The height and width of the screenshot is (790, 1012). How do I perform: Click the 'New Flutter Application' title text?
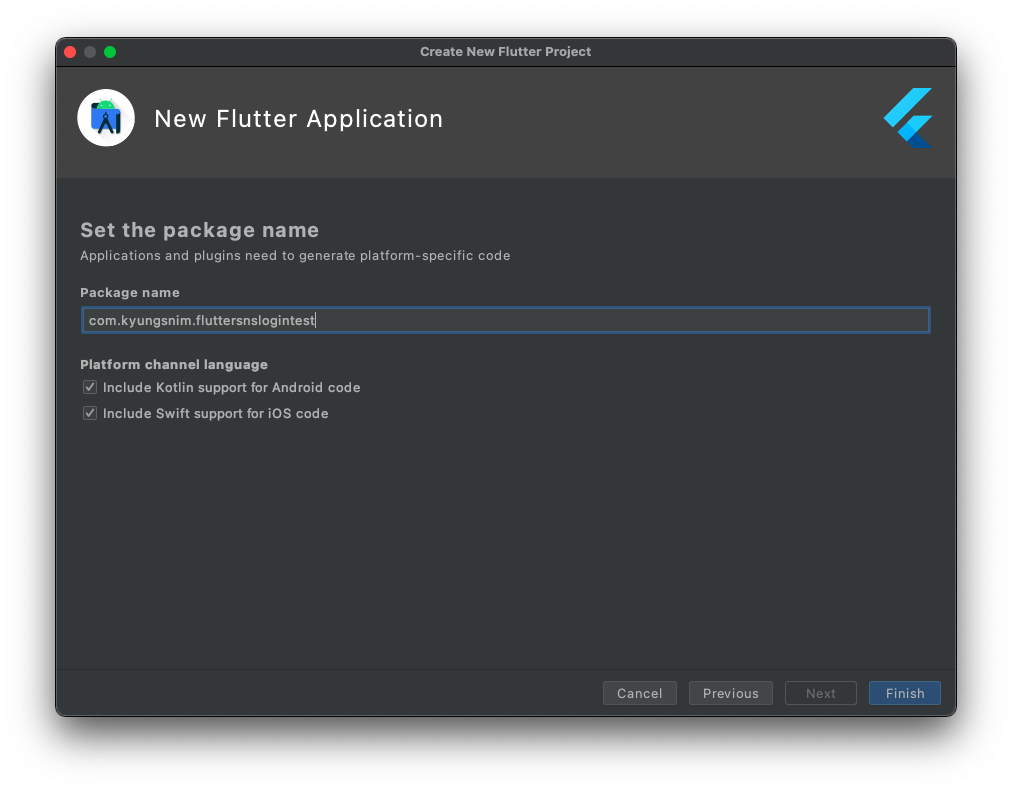pos(299,119)
